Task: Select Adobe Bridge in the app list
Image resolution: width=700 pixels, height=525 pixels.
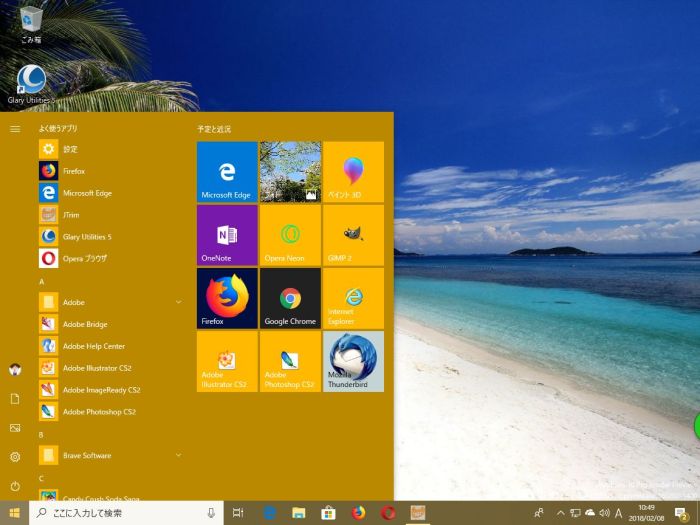Action: coord(85,324)
